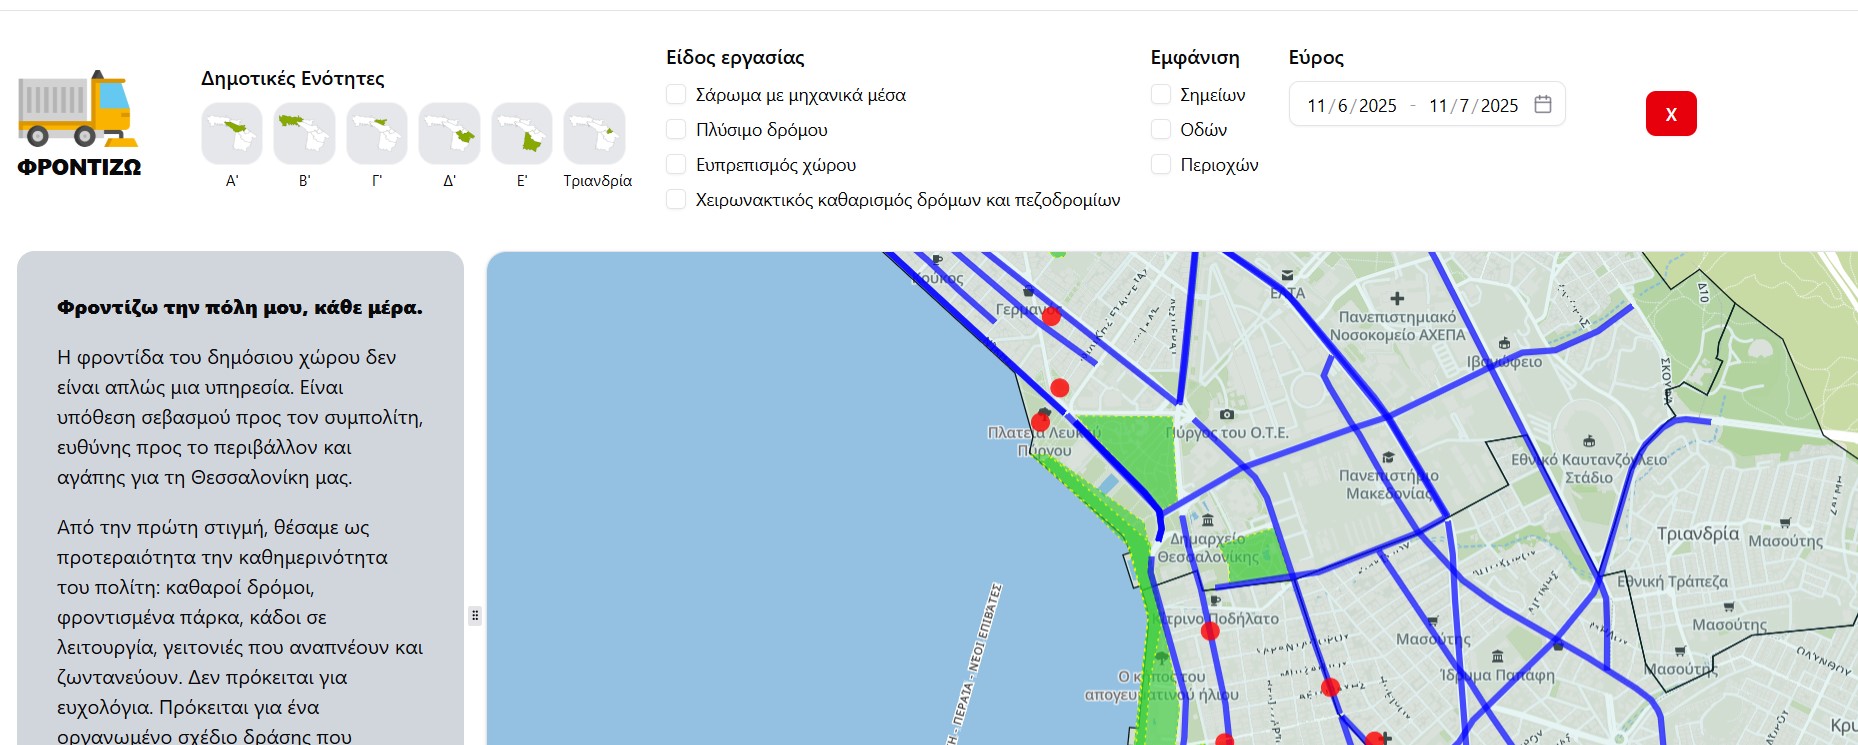Image resolution: width=1858 pixels, height=745 pixels.
Task: Select municipal district B' map icon
Action: point(304,133)
